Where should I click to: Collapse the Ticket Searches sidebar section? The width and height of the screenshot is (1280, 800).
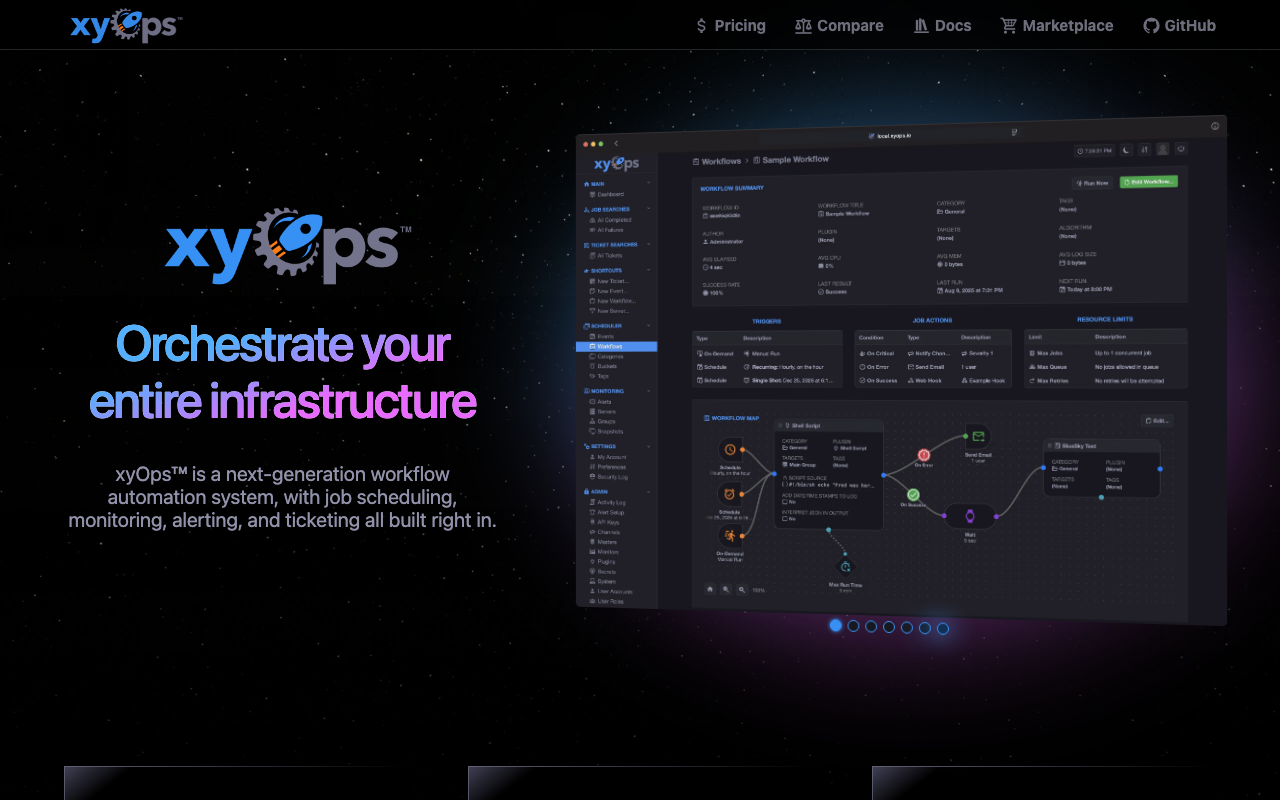coord(648,244)
